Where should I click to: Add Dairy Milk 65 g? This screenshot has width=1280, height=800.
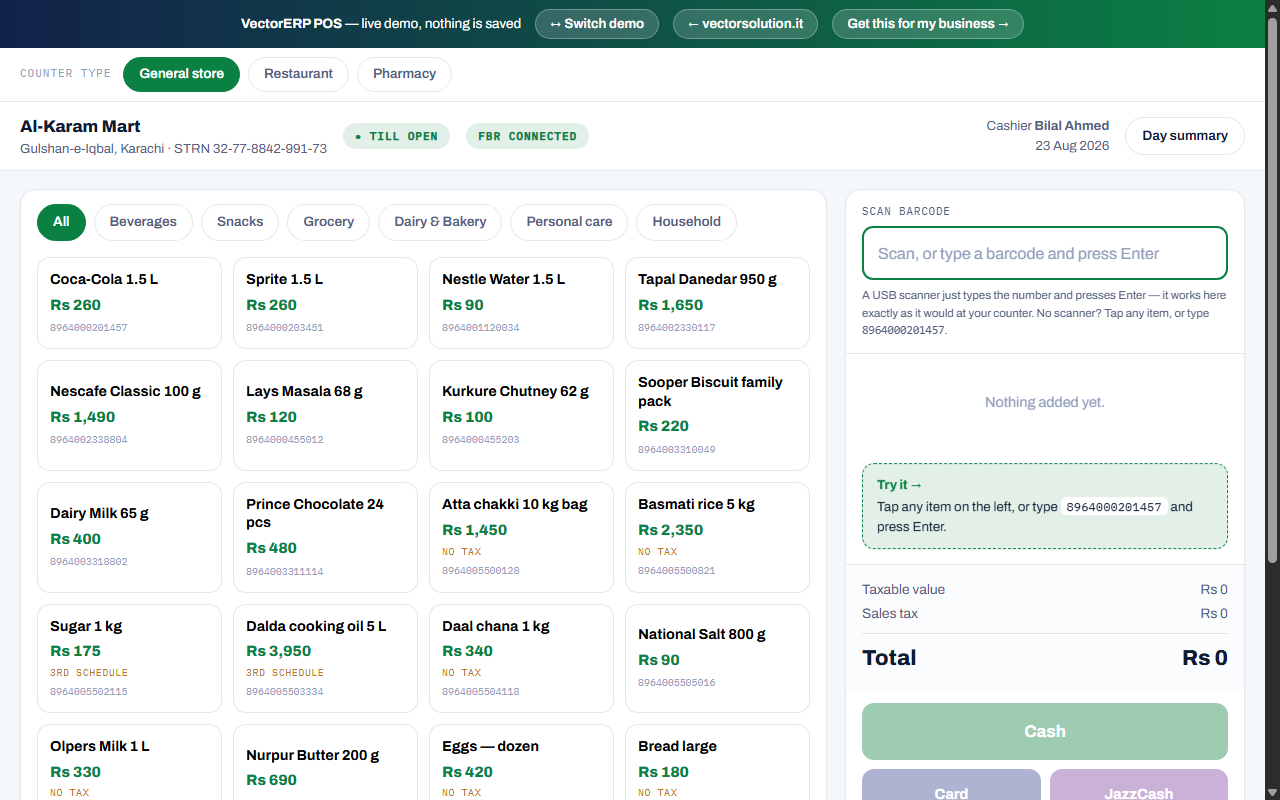click(129, 537)
